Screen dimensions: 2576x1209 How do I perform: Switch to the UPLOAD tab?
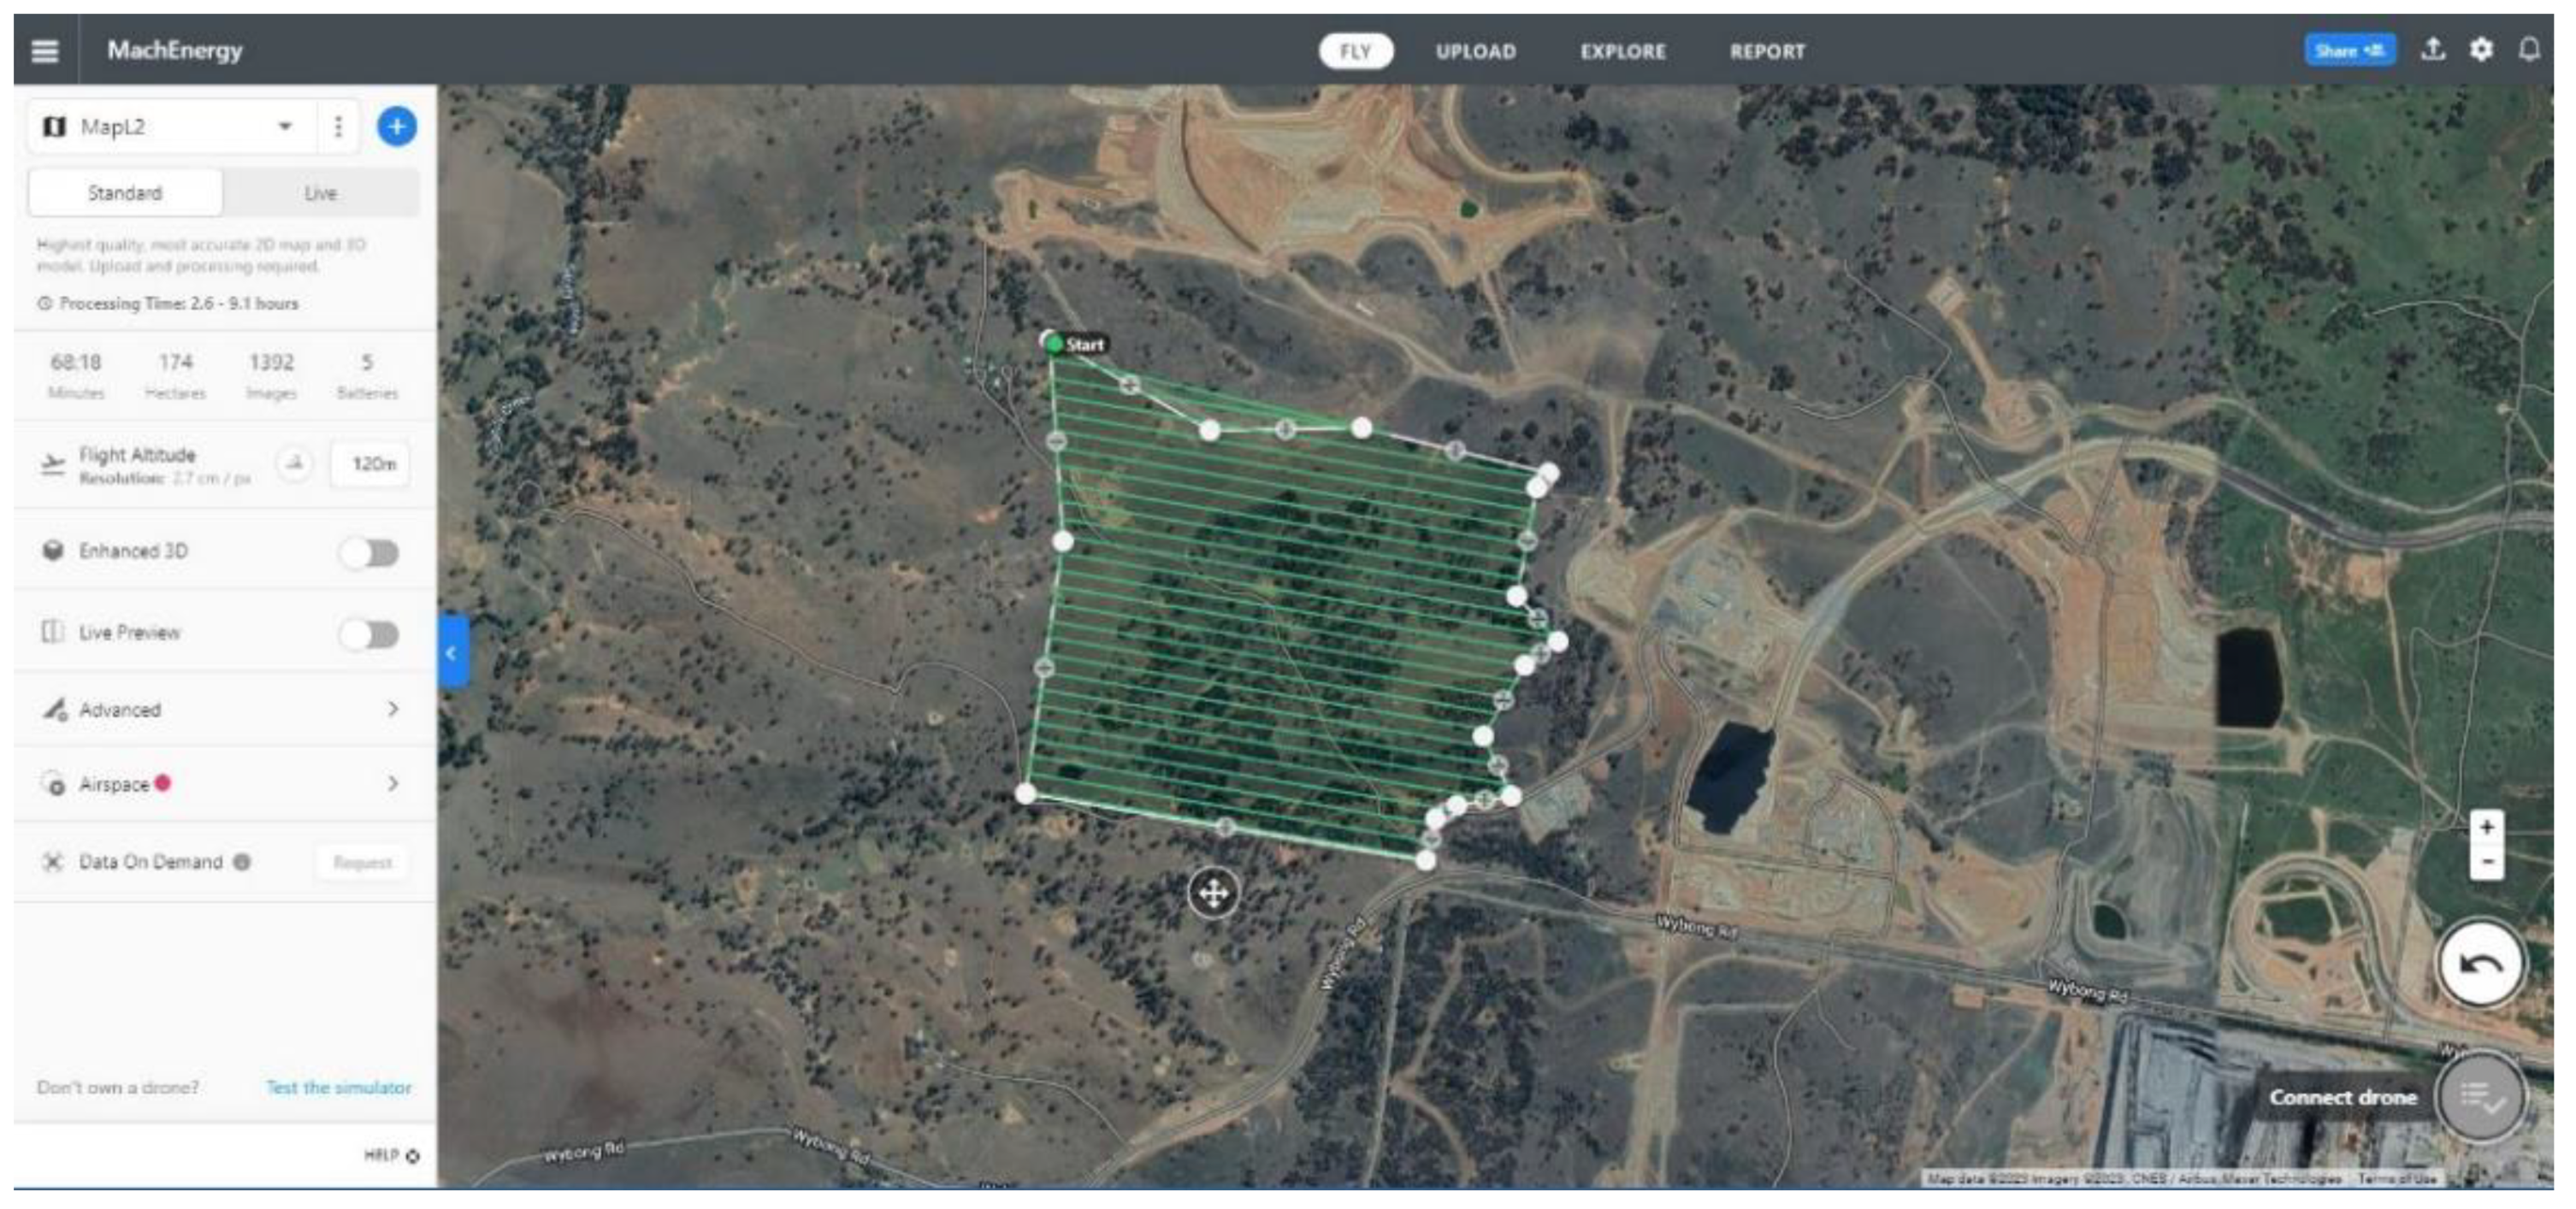click(1475, 51)
